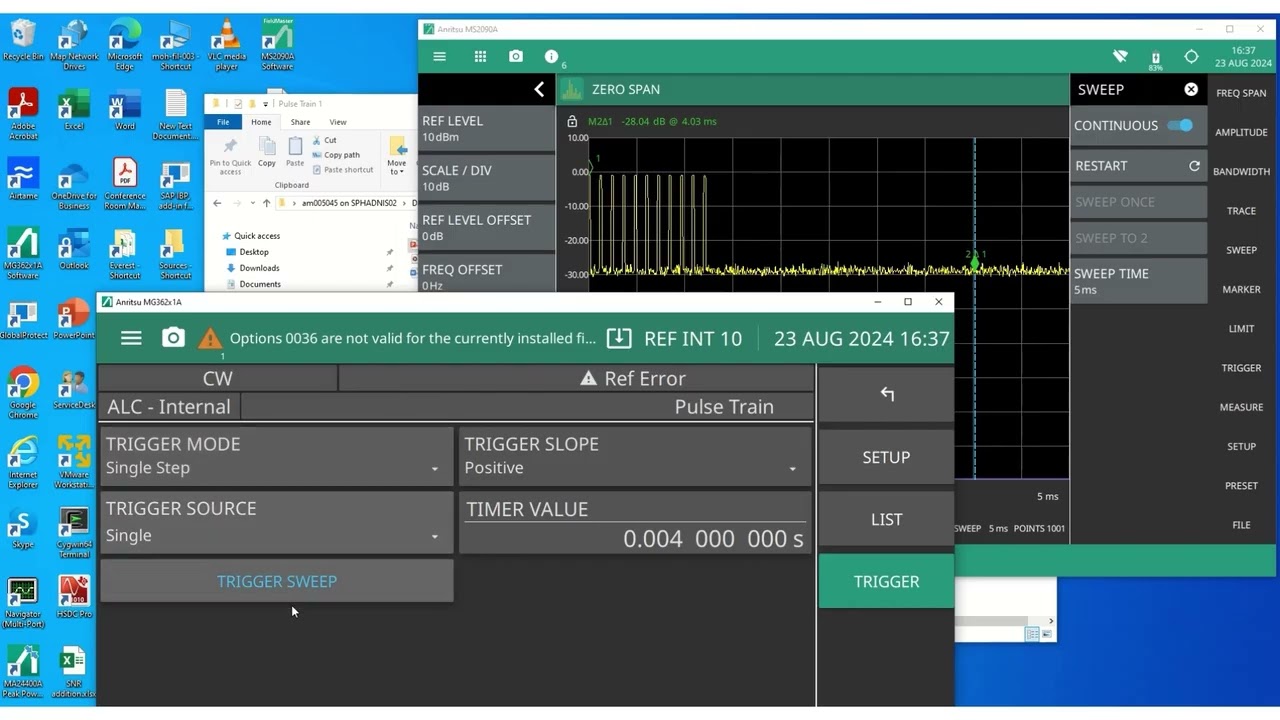1280x720 pixels.
Task: Edit the REF LEVEL 10 dBm value
Action: [x=487, y=128]
